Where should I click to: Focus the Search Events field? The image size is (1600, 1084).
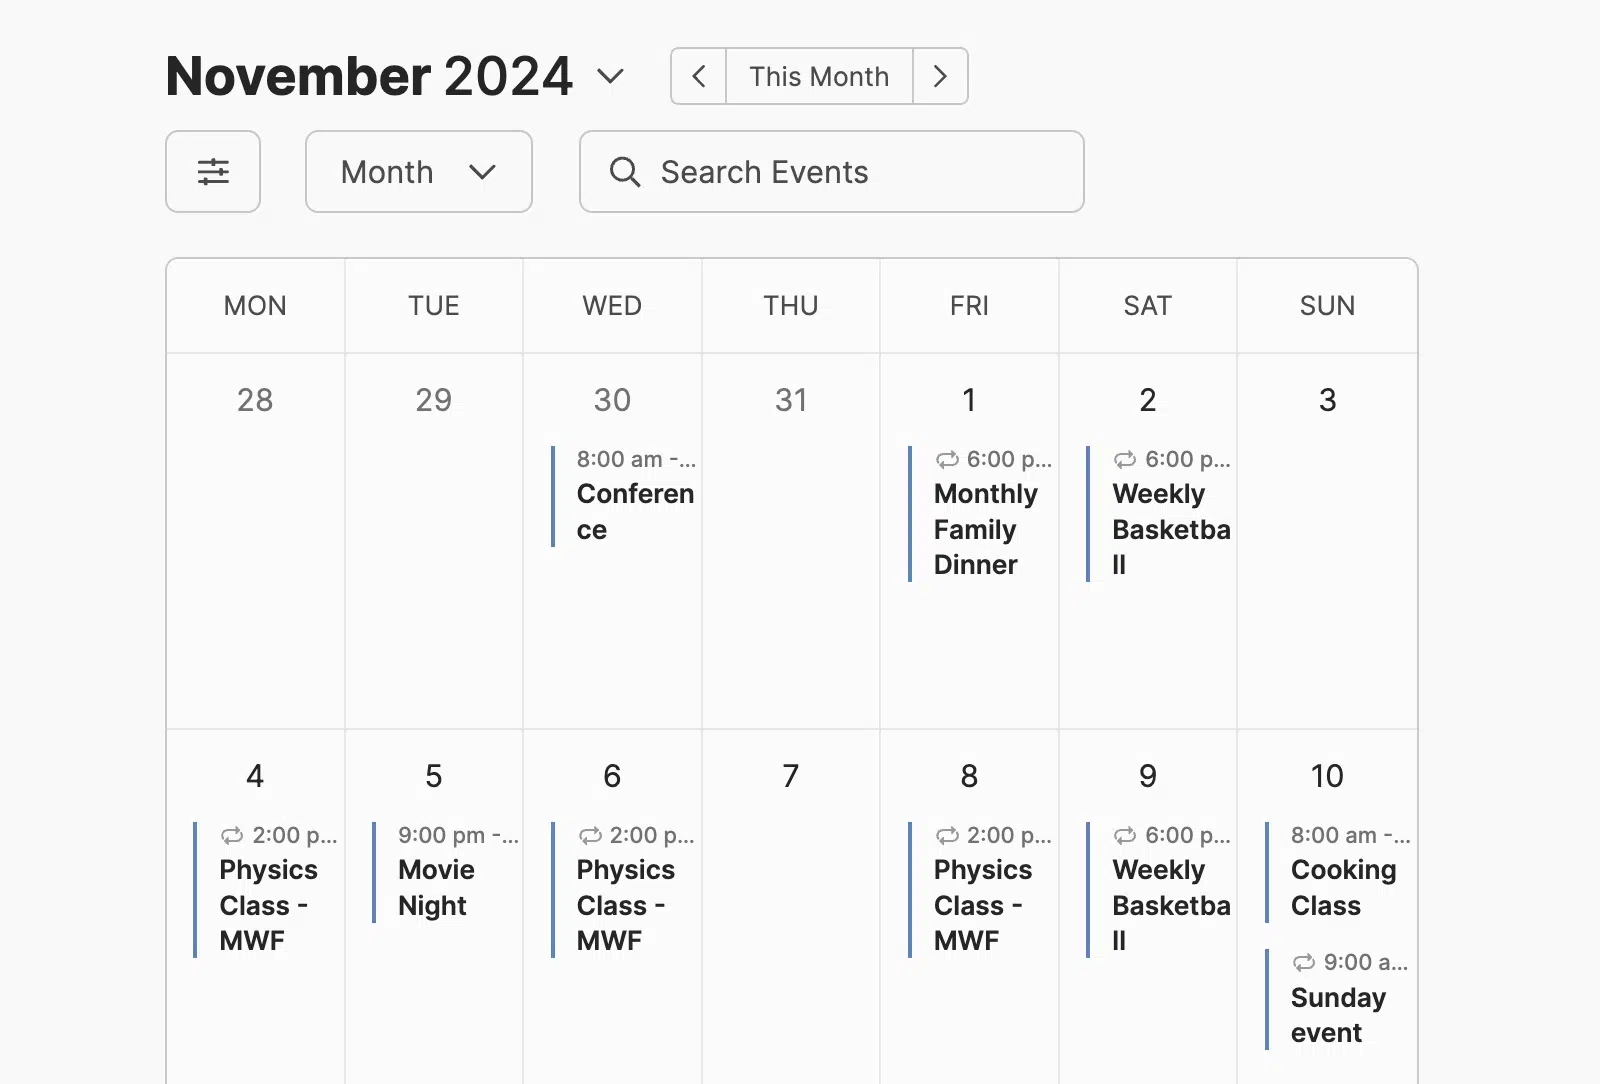(x=832, y=172)
